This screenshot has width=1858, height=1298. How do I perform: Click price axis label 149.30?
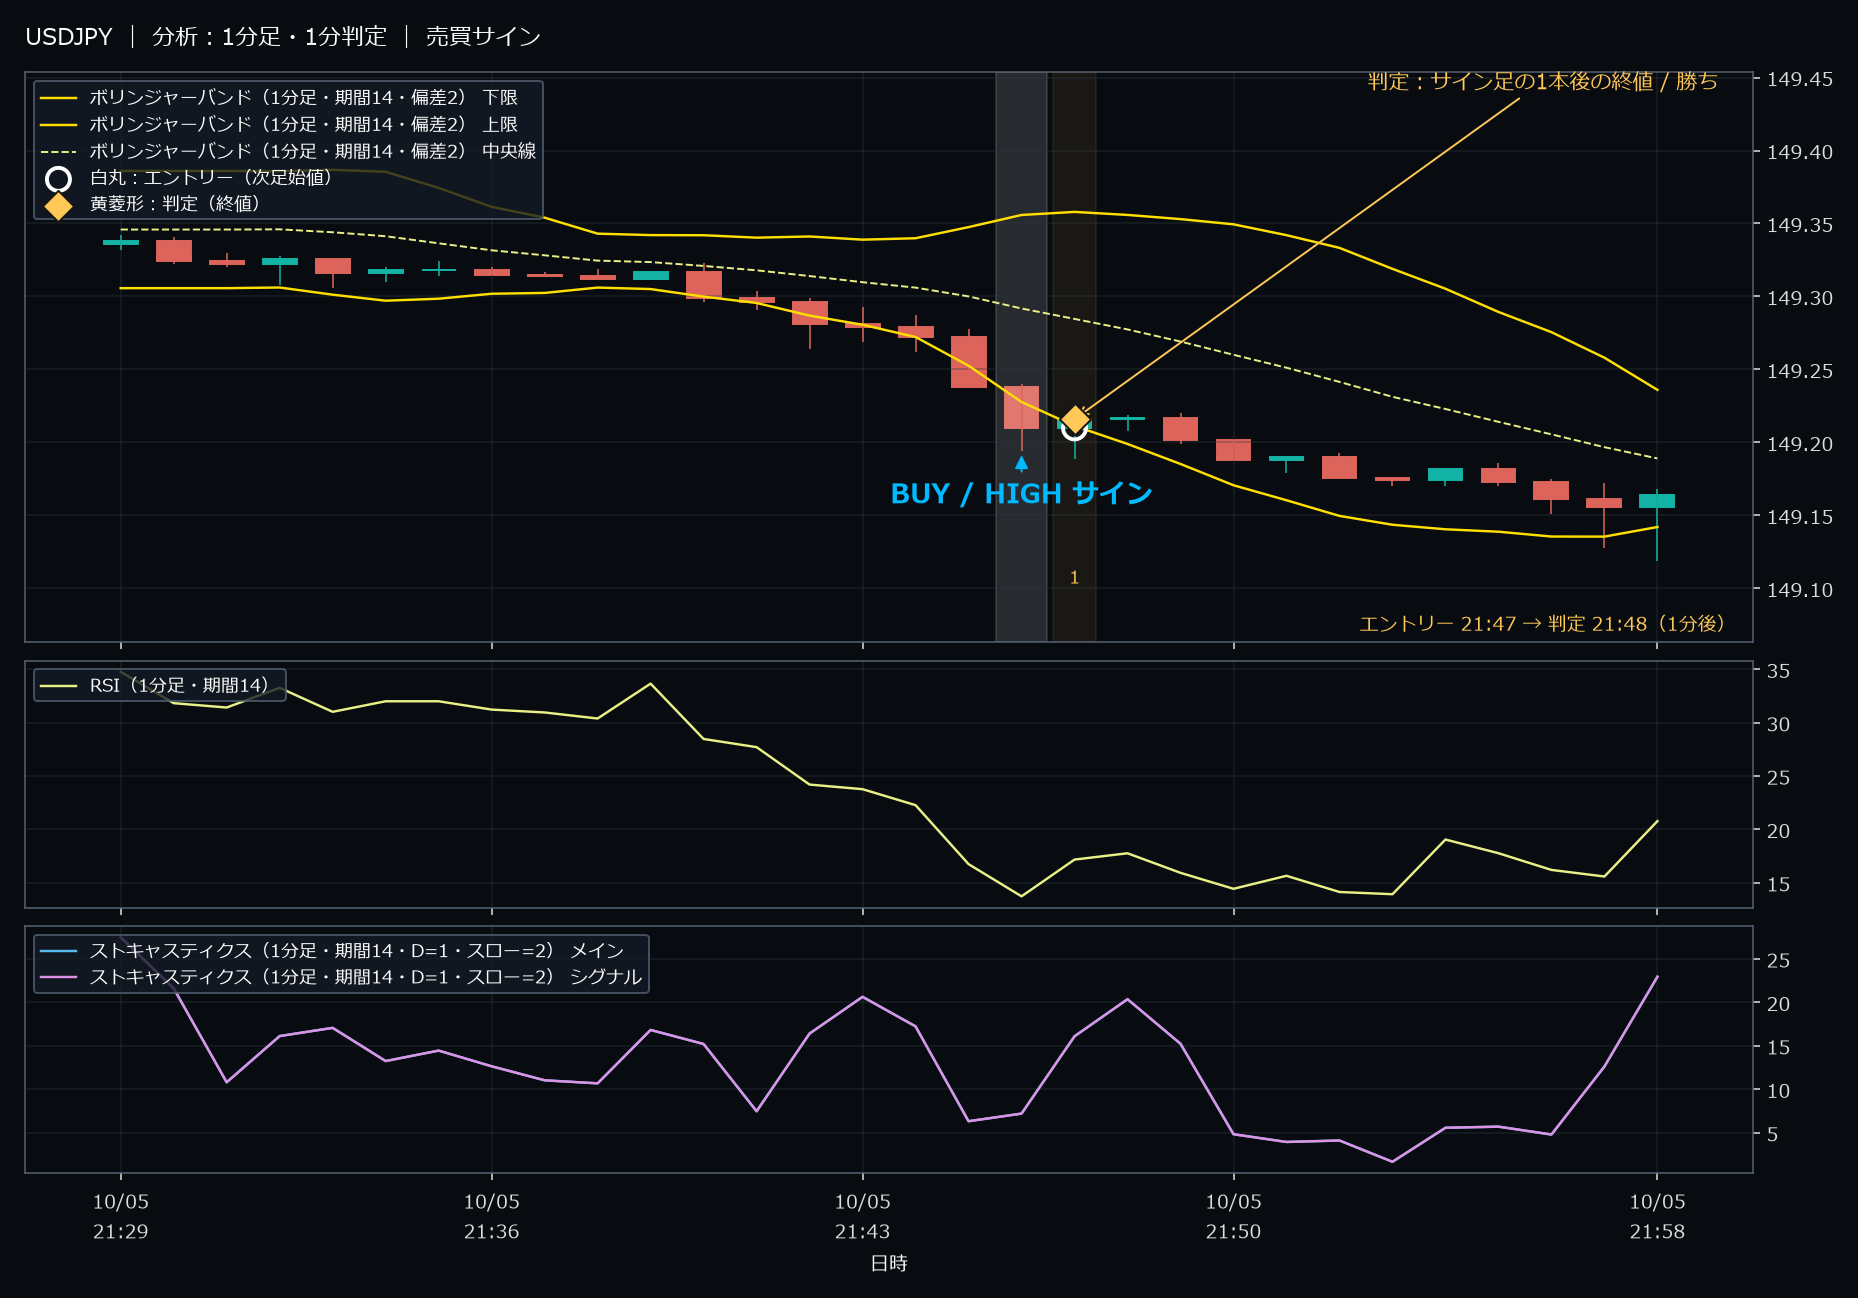(x=1799, y=298)
